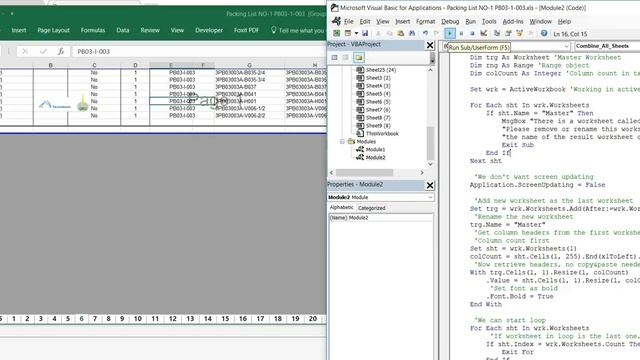Edit the (Name) Module2 property field
Viewport: 640px width, 360px height.
[x=380, y=218]
